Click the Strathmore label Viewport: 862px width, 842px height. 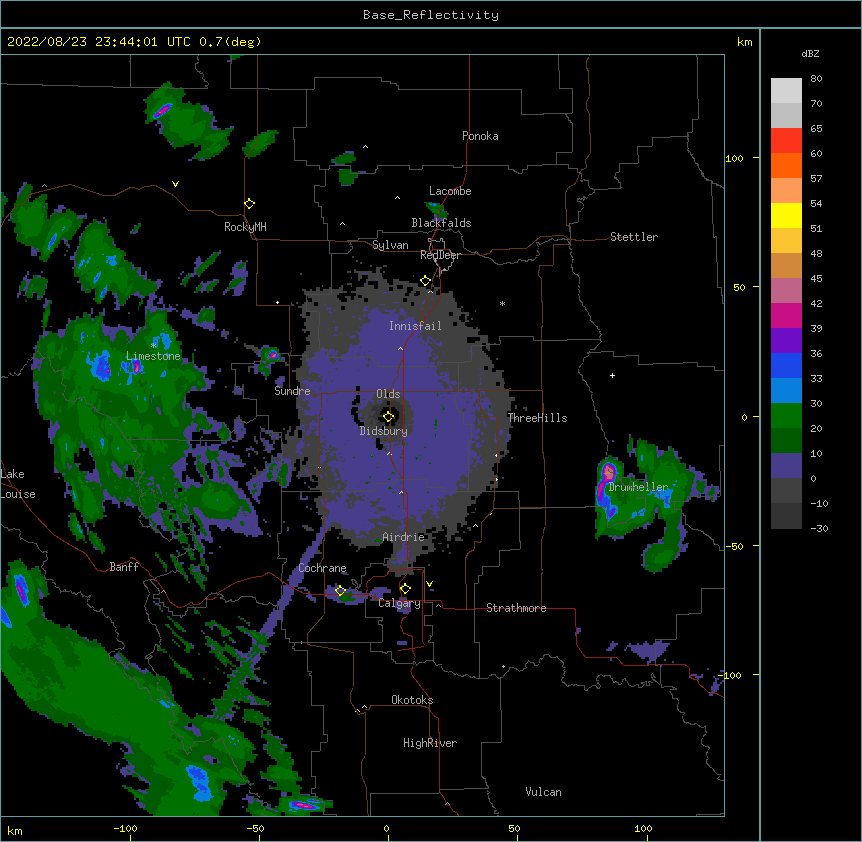coord(516,608)
